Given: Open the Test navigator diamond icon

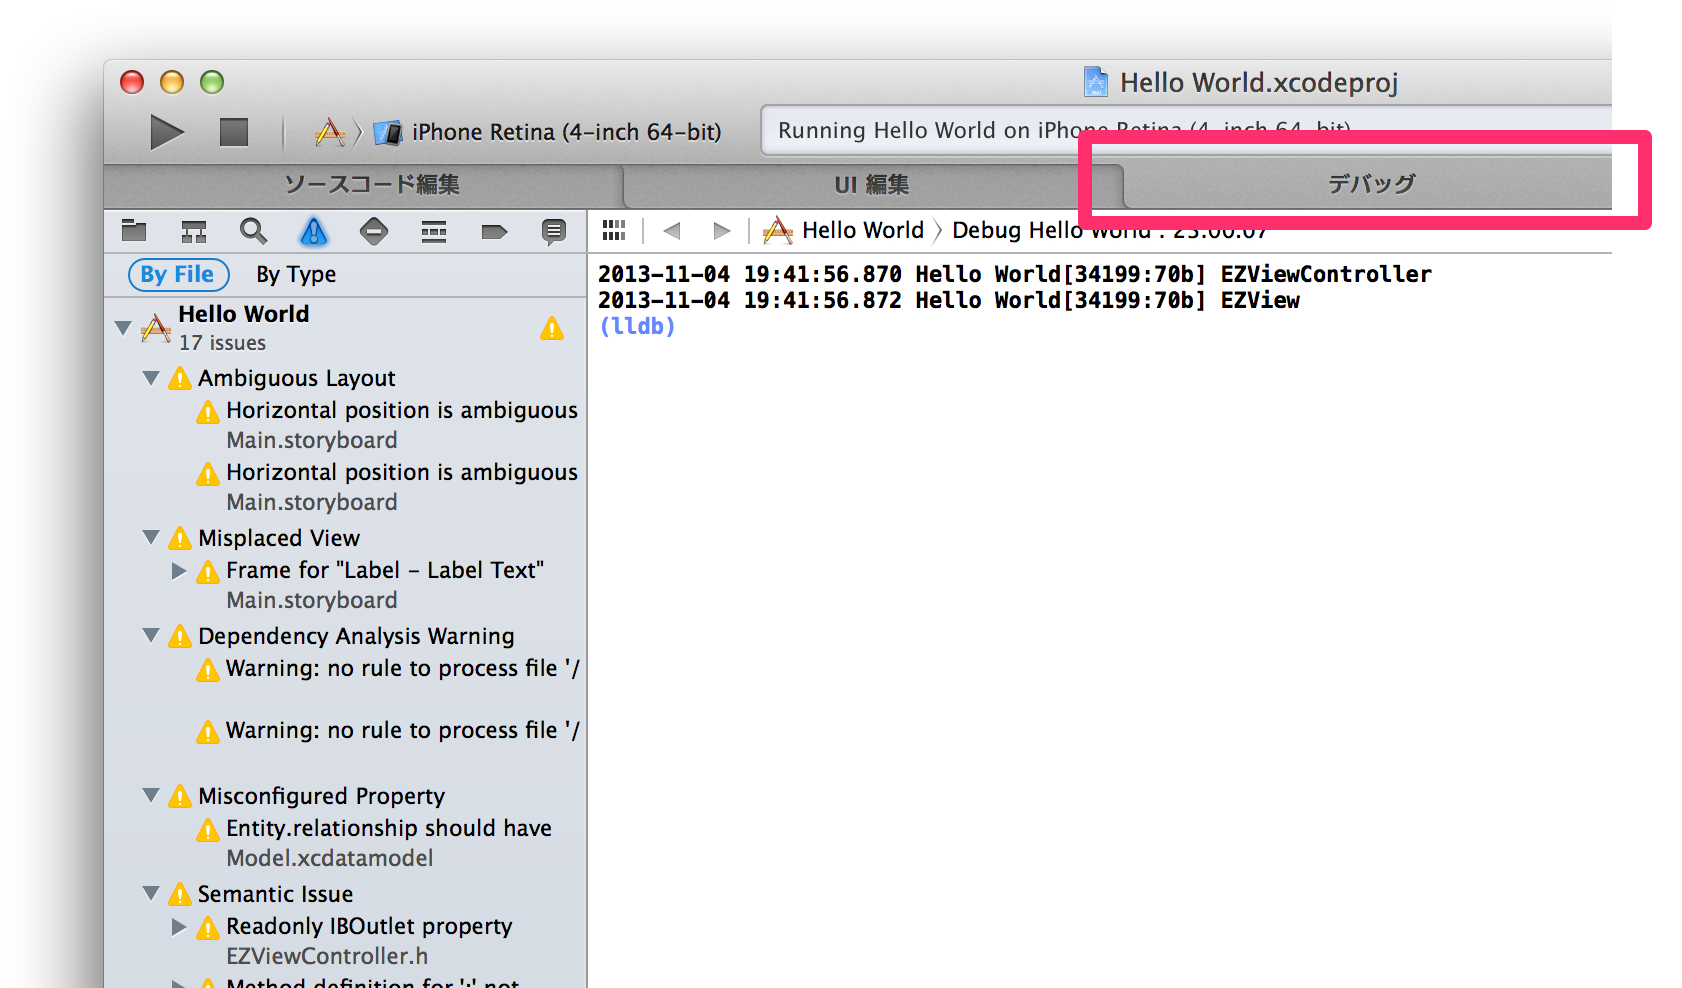Looking at the screenshot, I should click(x=374, y=232).
